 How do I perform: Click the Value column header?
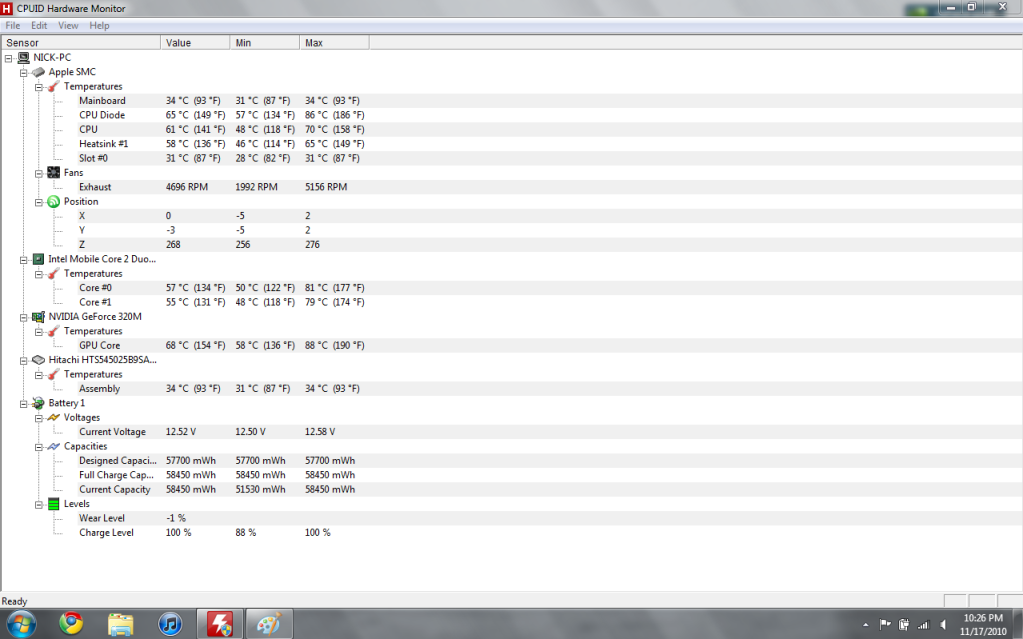[x=195, y=42]
